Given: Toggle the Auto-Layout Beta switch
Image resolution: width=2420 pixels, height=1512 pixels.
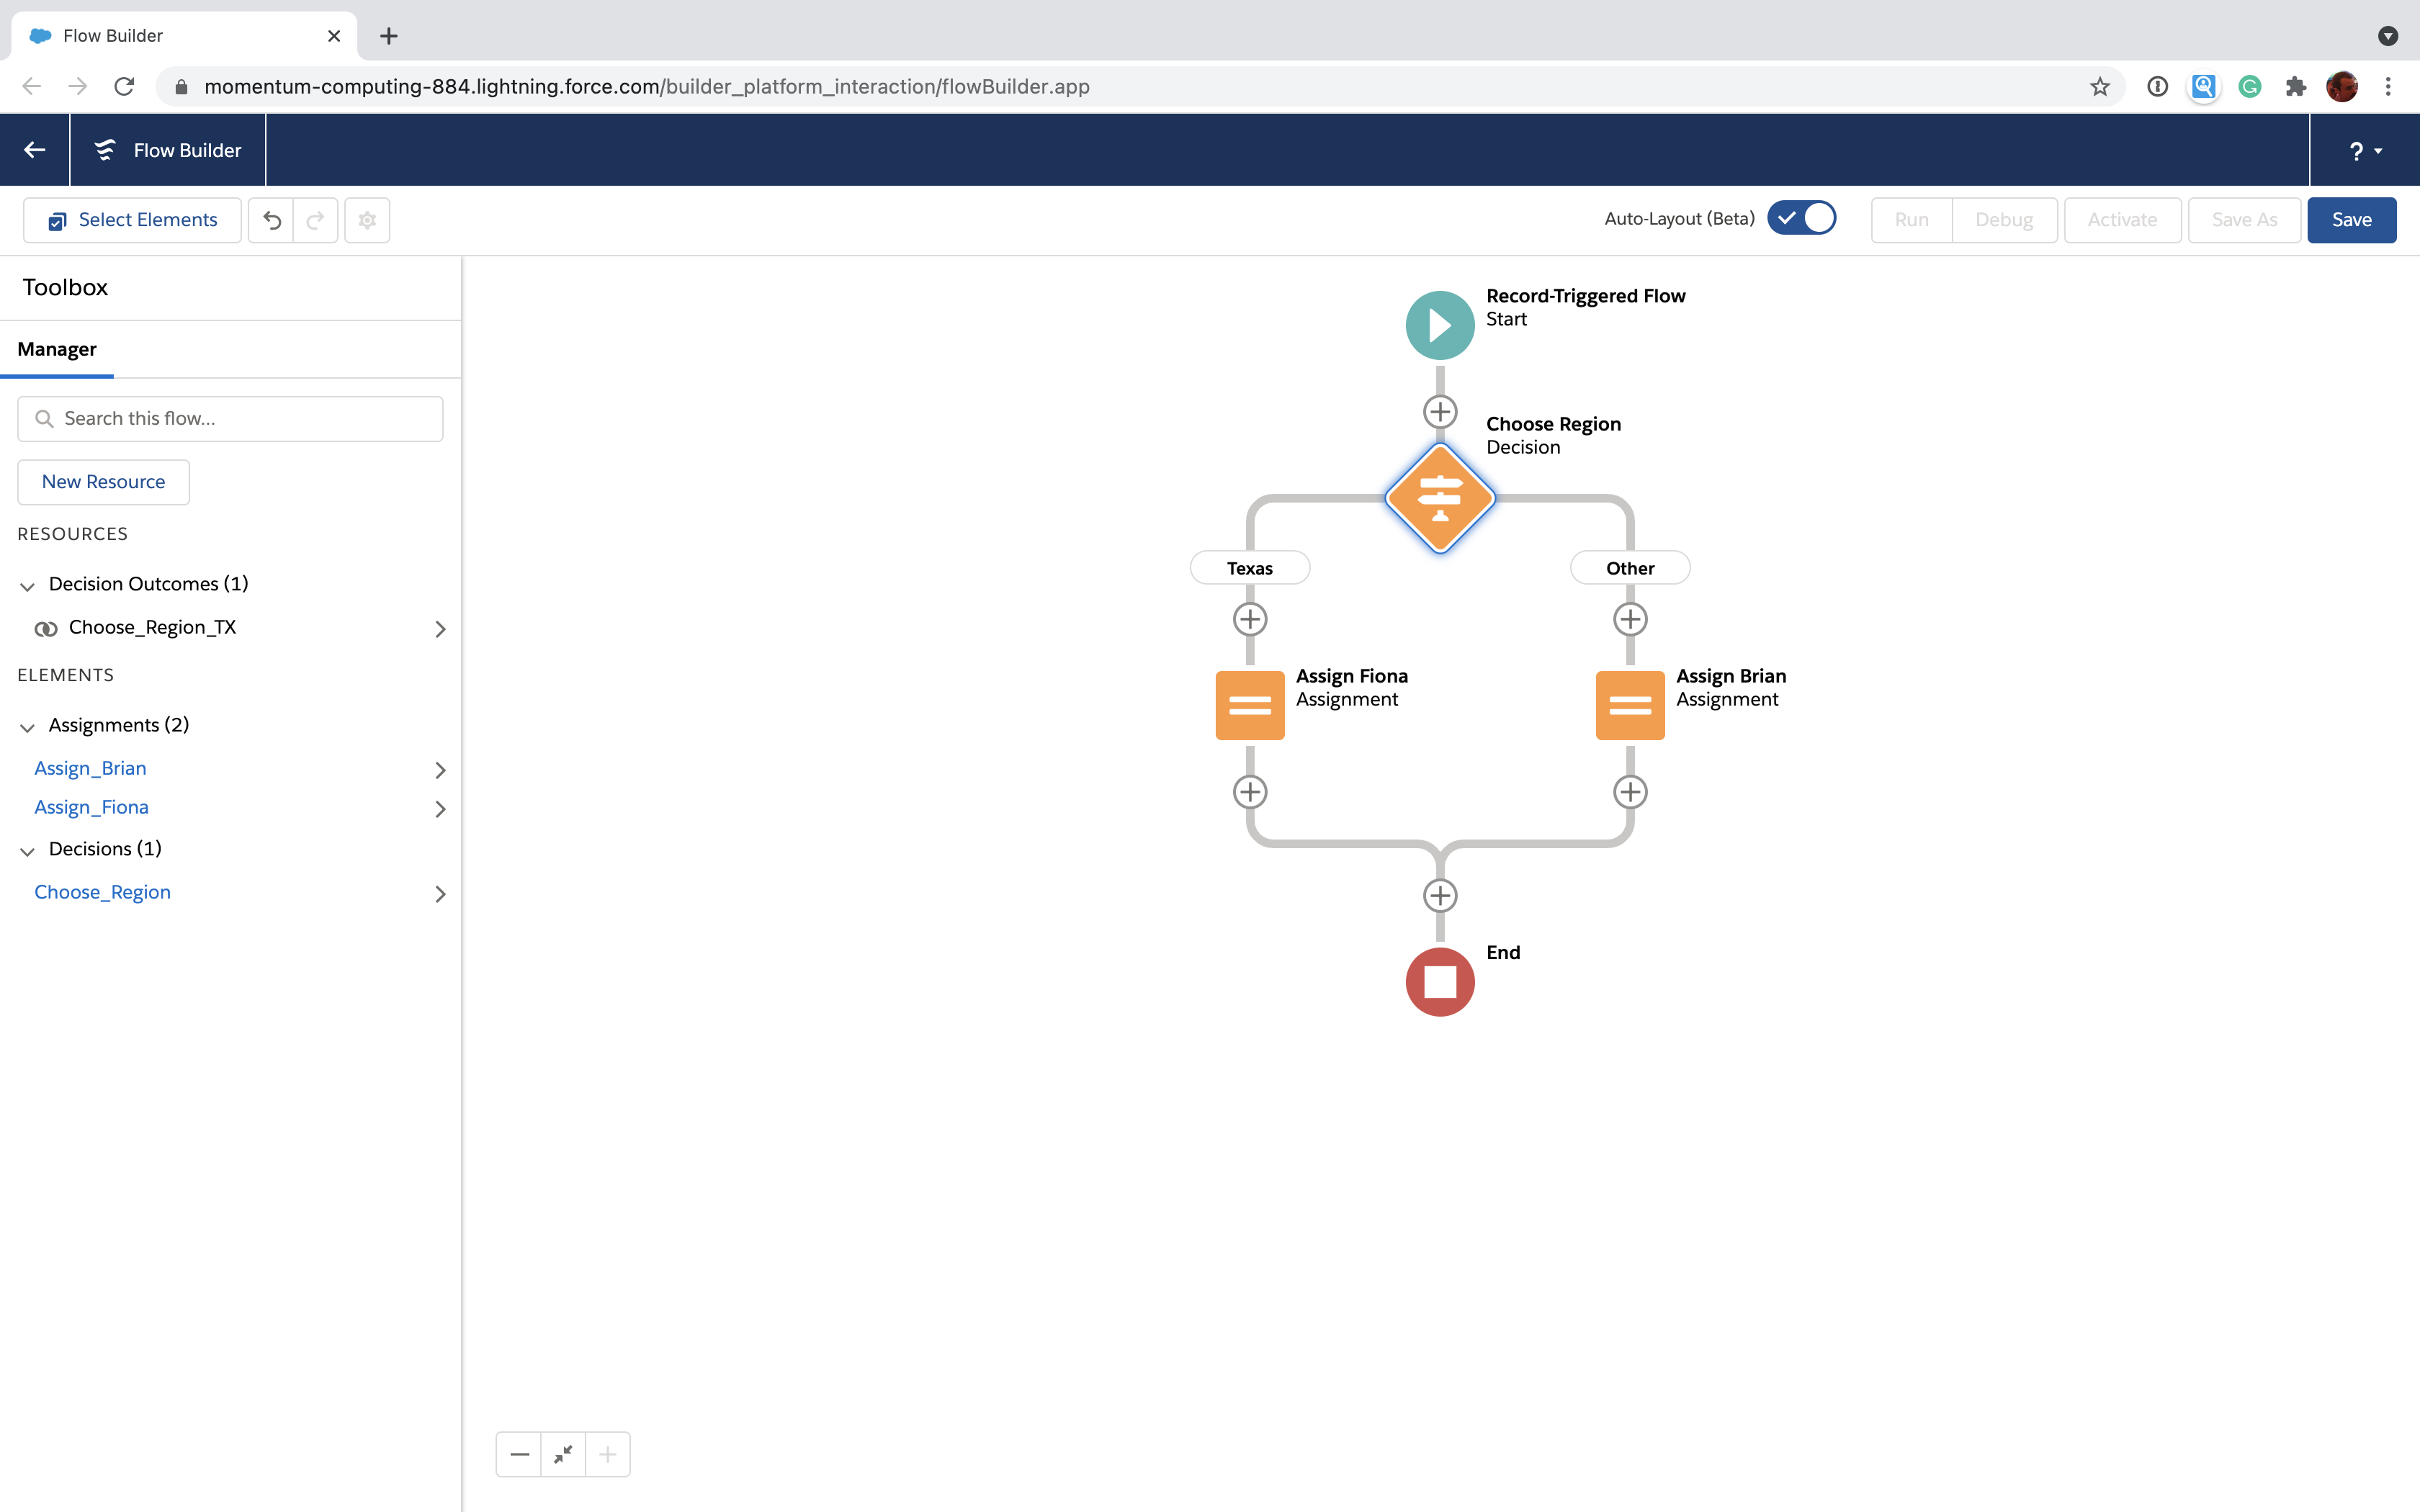Looking at the screenshot, I should 1803,217.
